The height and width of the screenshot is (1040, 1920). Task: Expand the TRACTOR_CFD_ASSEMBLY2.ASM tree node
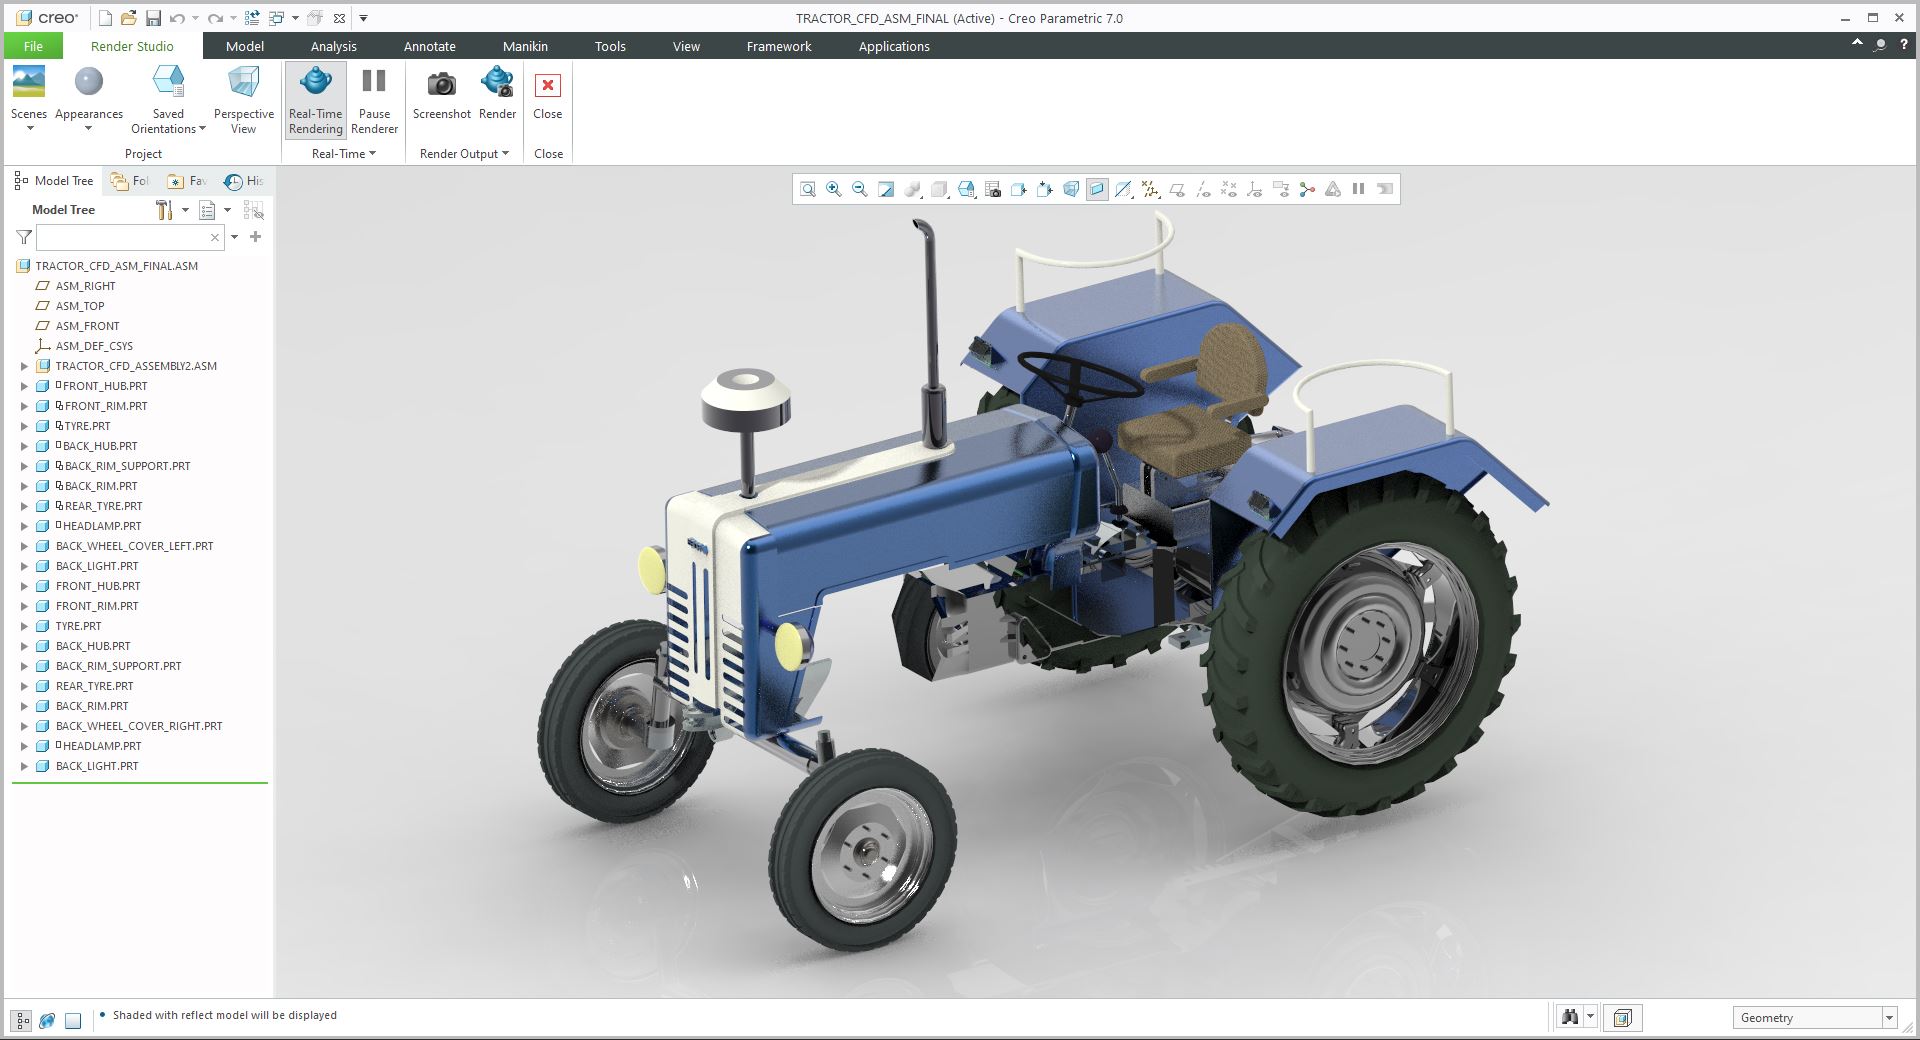(25, 366)
